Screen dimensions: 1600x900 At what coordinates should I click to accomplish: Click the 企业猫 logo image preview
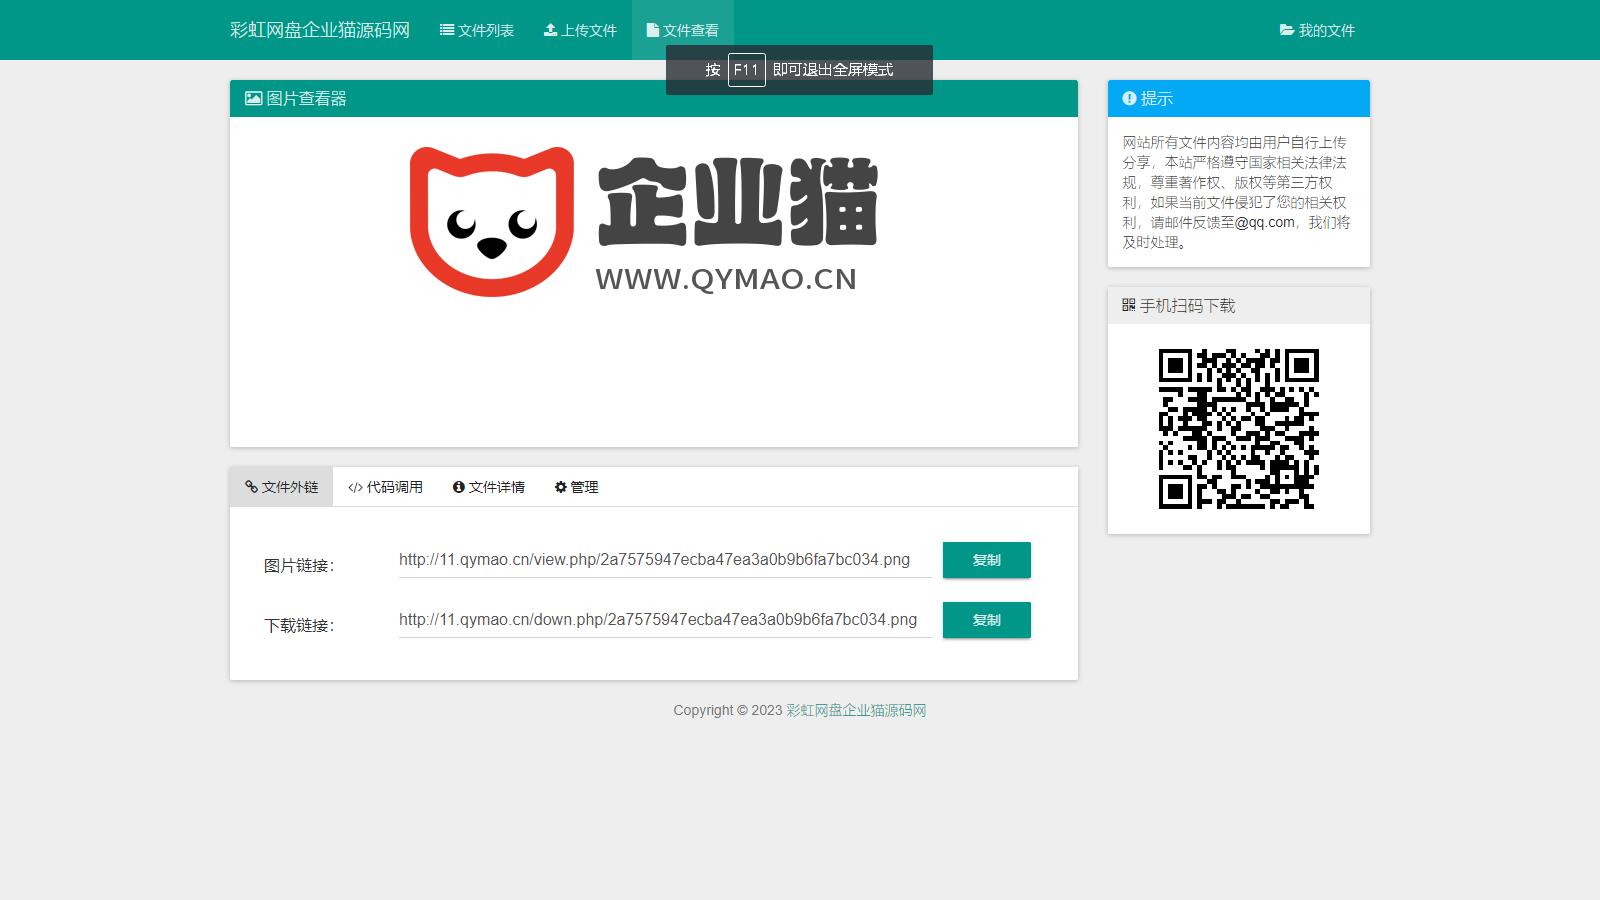pos(644,222)
